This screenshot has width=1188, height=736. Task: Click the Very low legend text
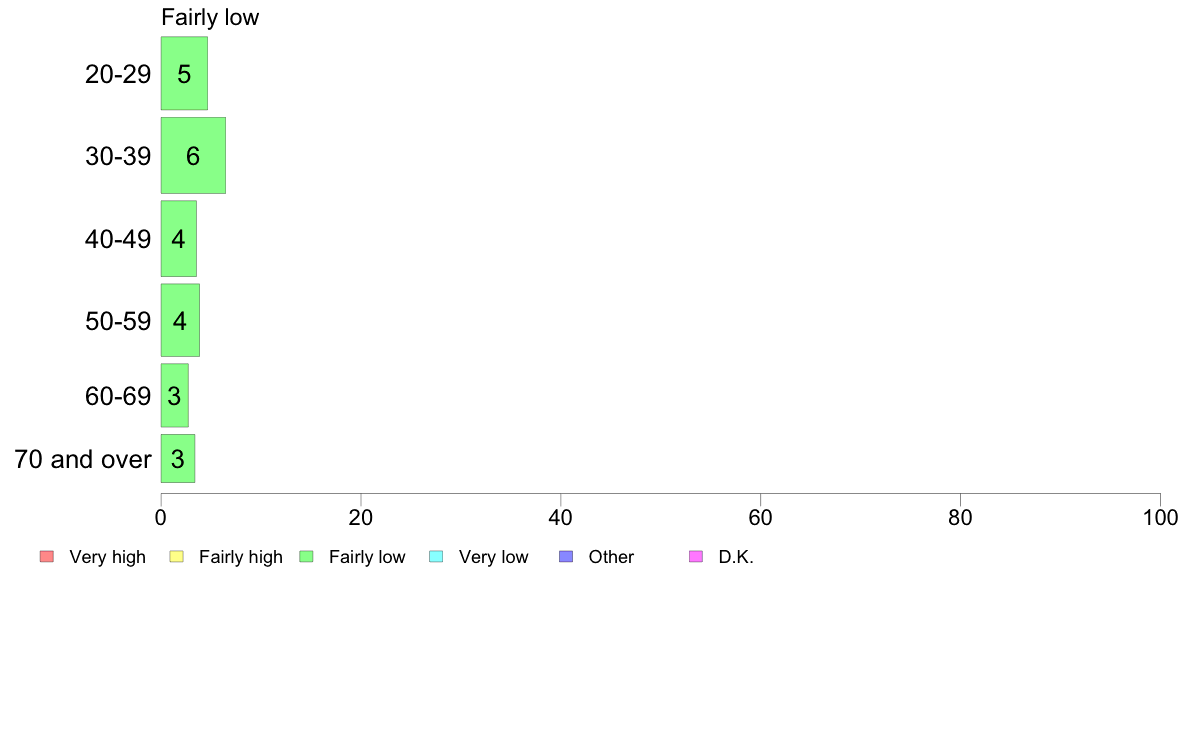tap(493, 557)
